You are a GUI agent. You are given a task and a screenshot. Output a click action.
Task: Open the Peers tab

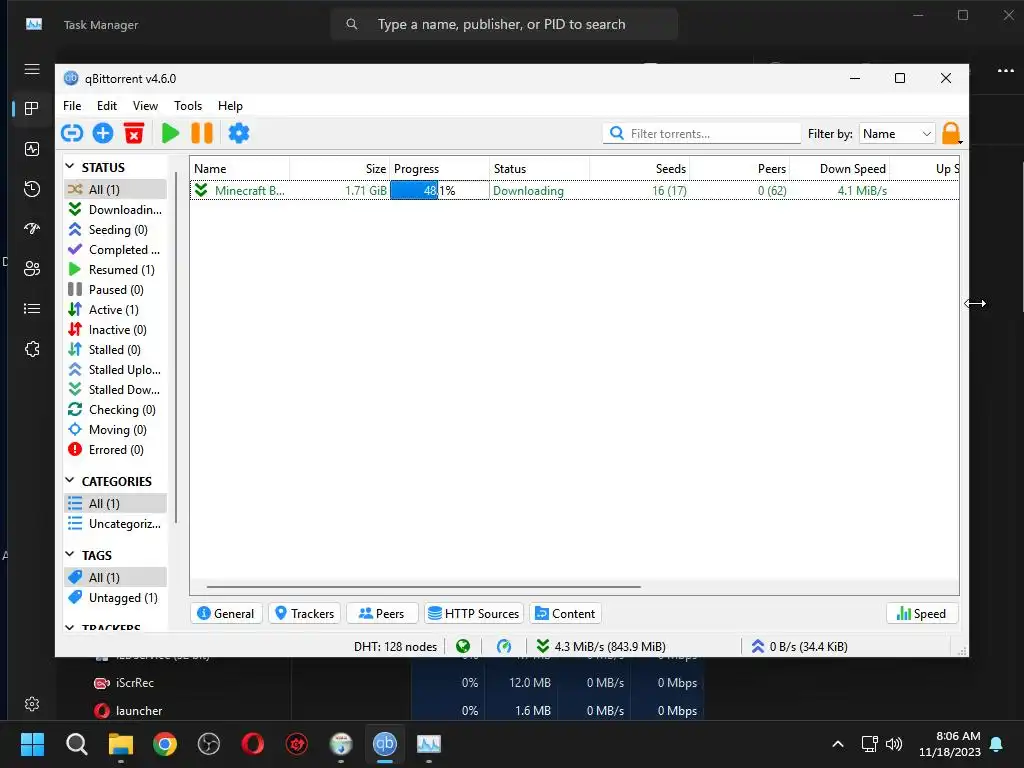click(381, 614)
